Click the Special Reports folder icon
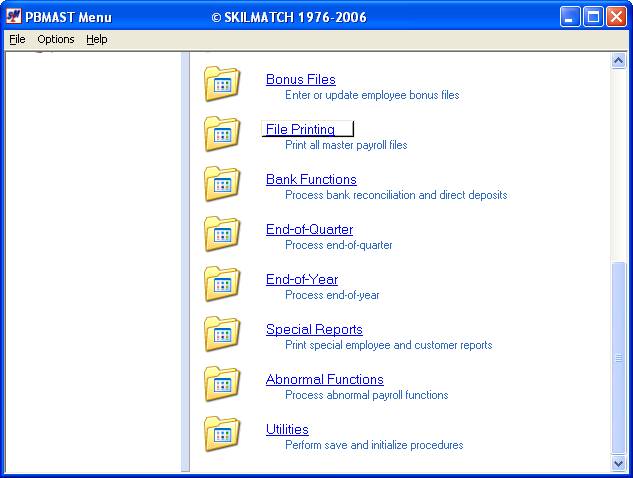Viewport: 633px width, 478px height. click(222, 334)
